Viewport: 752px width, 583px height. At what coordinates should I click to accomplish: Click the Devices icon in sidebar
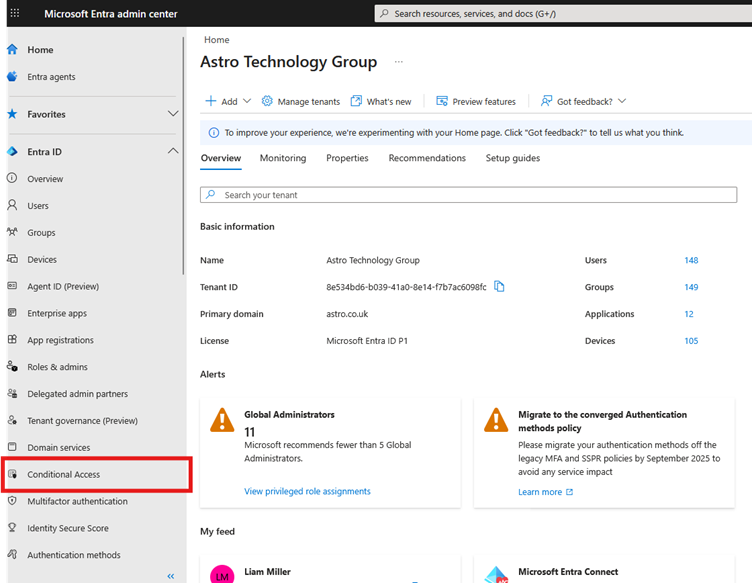(x=12, y=259)
